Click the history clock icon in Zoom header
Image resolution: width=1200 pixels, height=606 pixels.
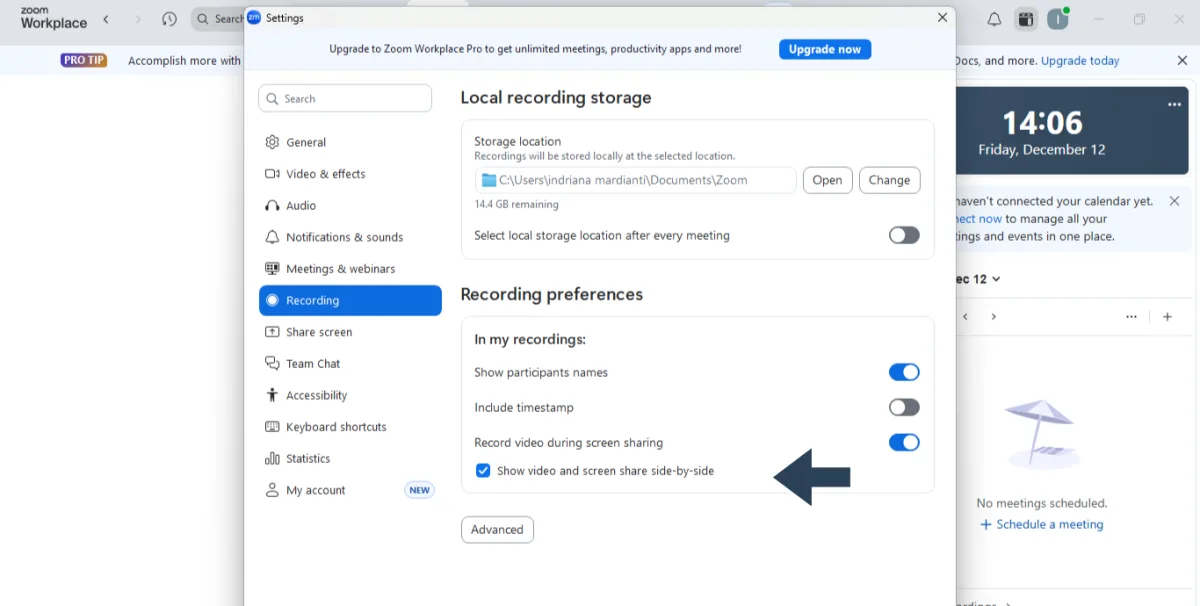169,19
